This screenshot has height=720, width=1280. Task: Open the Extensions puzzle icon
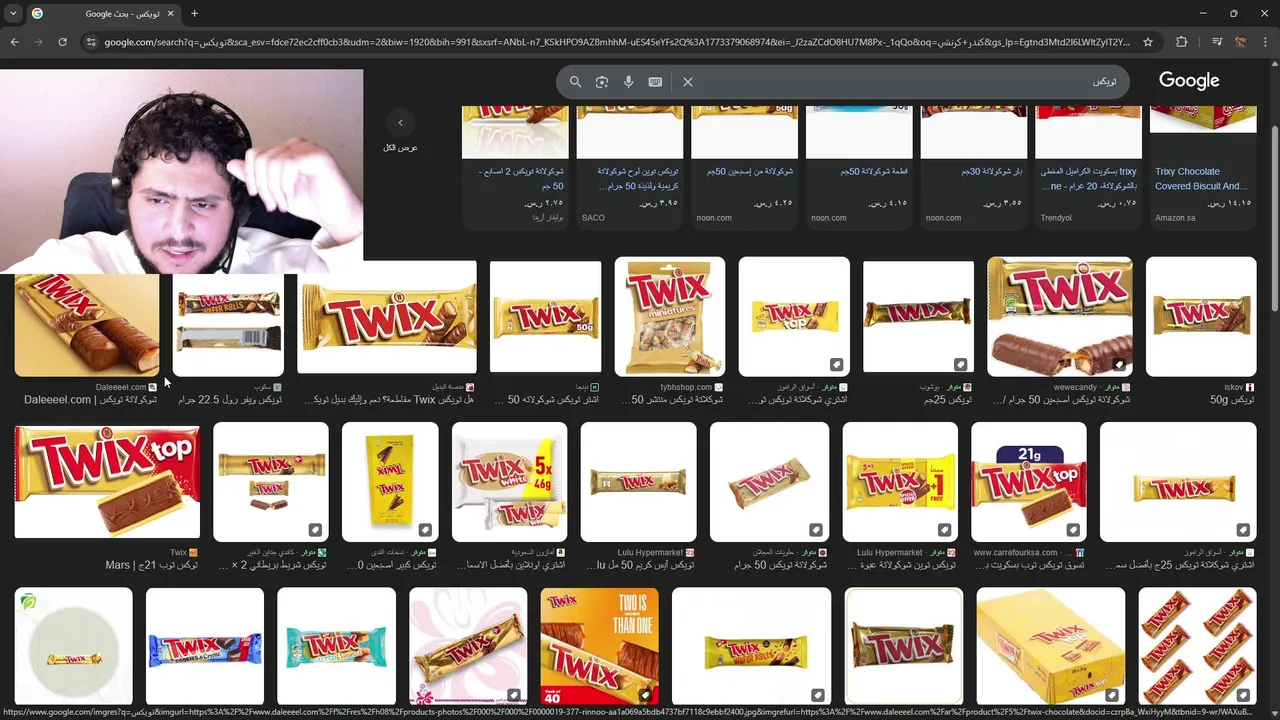(x=1182, y=42)
